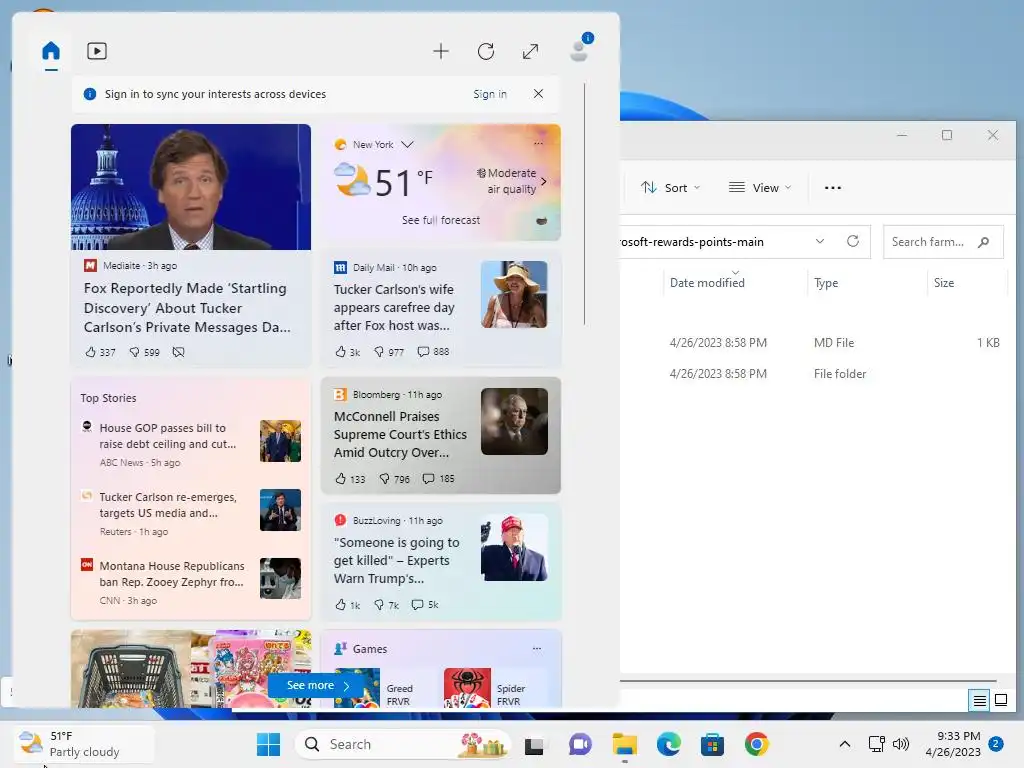Open Microsoft Edge from taskbar
The image size is (1024, 768).
click(669, 744)
